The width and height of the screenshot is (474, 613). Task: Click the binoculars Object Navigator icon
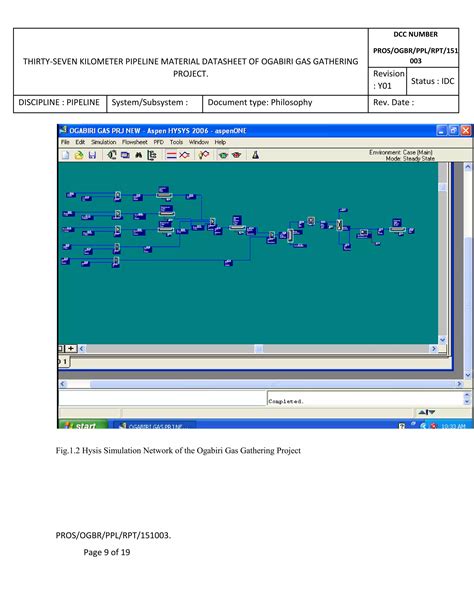pos(138,155)
